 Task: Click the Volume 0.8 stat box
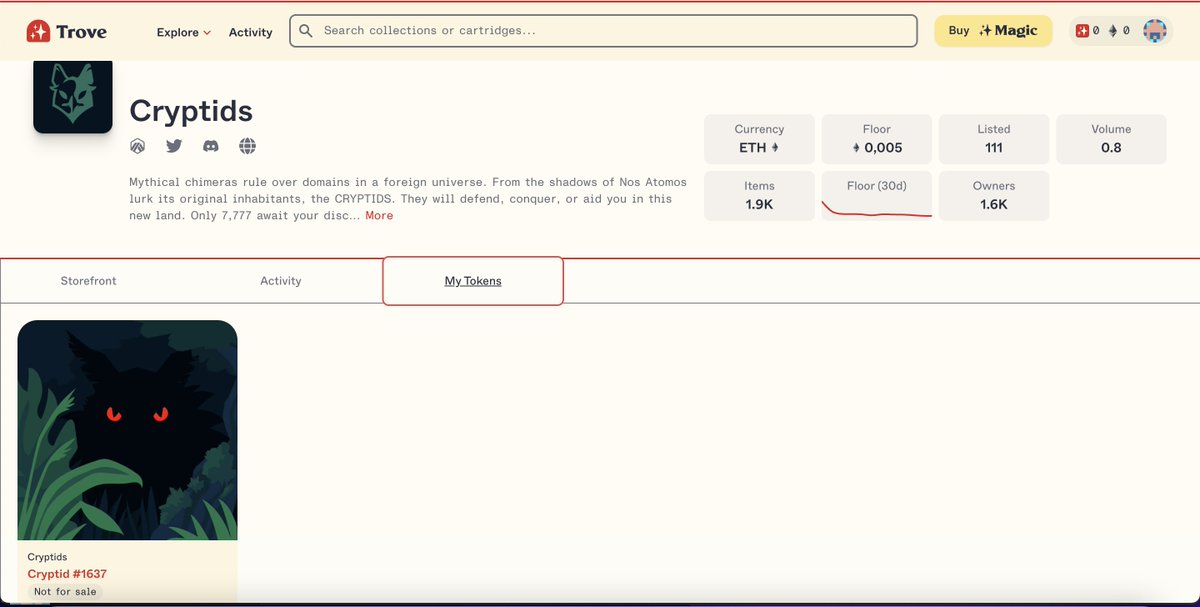pos(1111,139)
